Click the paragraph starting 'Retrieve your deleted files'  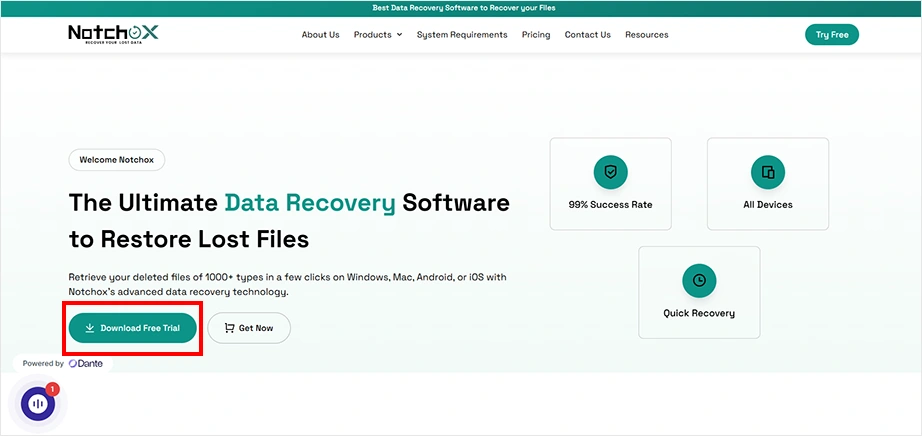[288, 284]
